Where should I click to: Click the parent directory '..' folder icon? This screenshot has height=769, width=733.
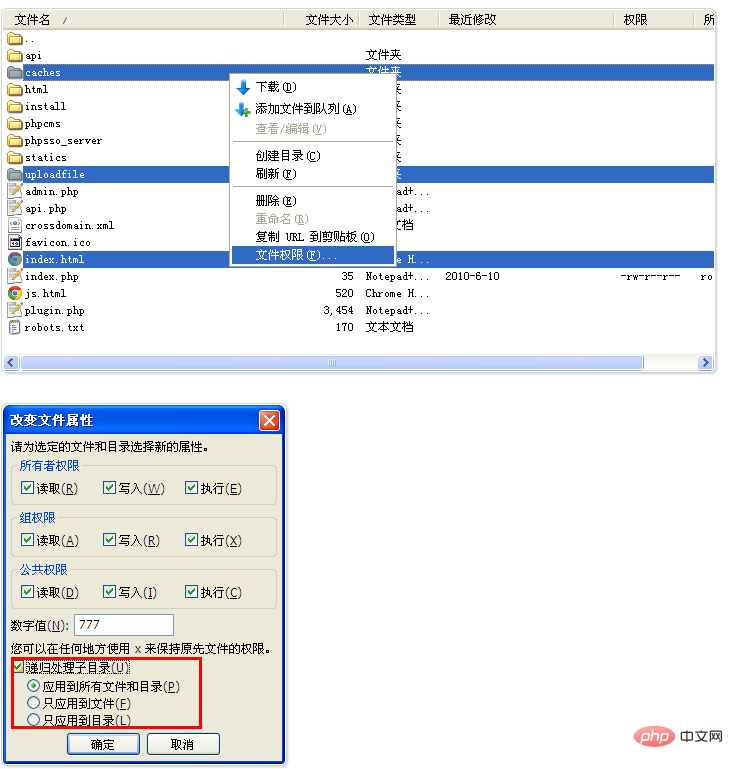(15, 38)
